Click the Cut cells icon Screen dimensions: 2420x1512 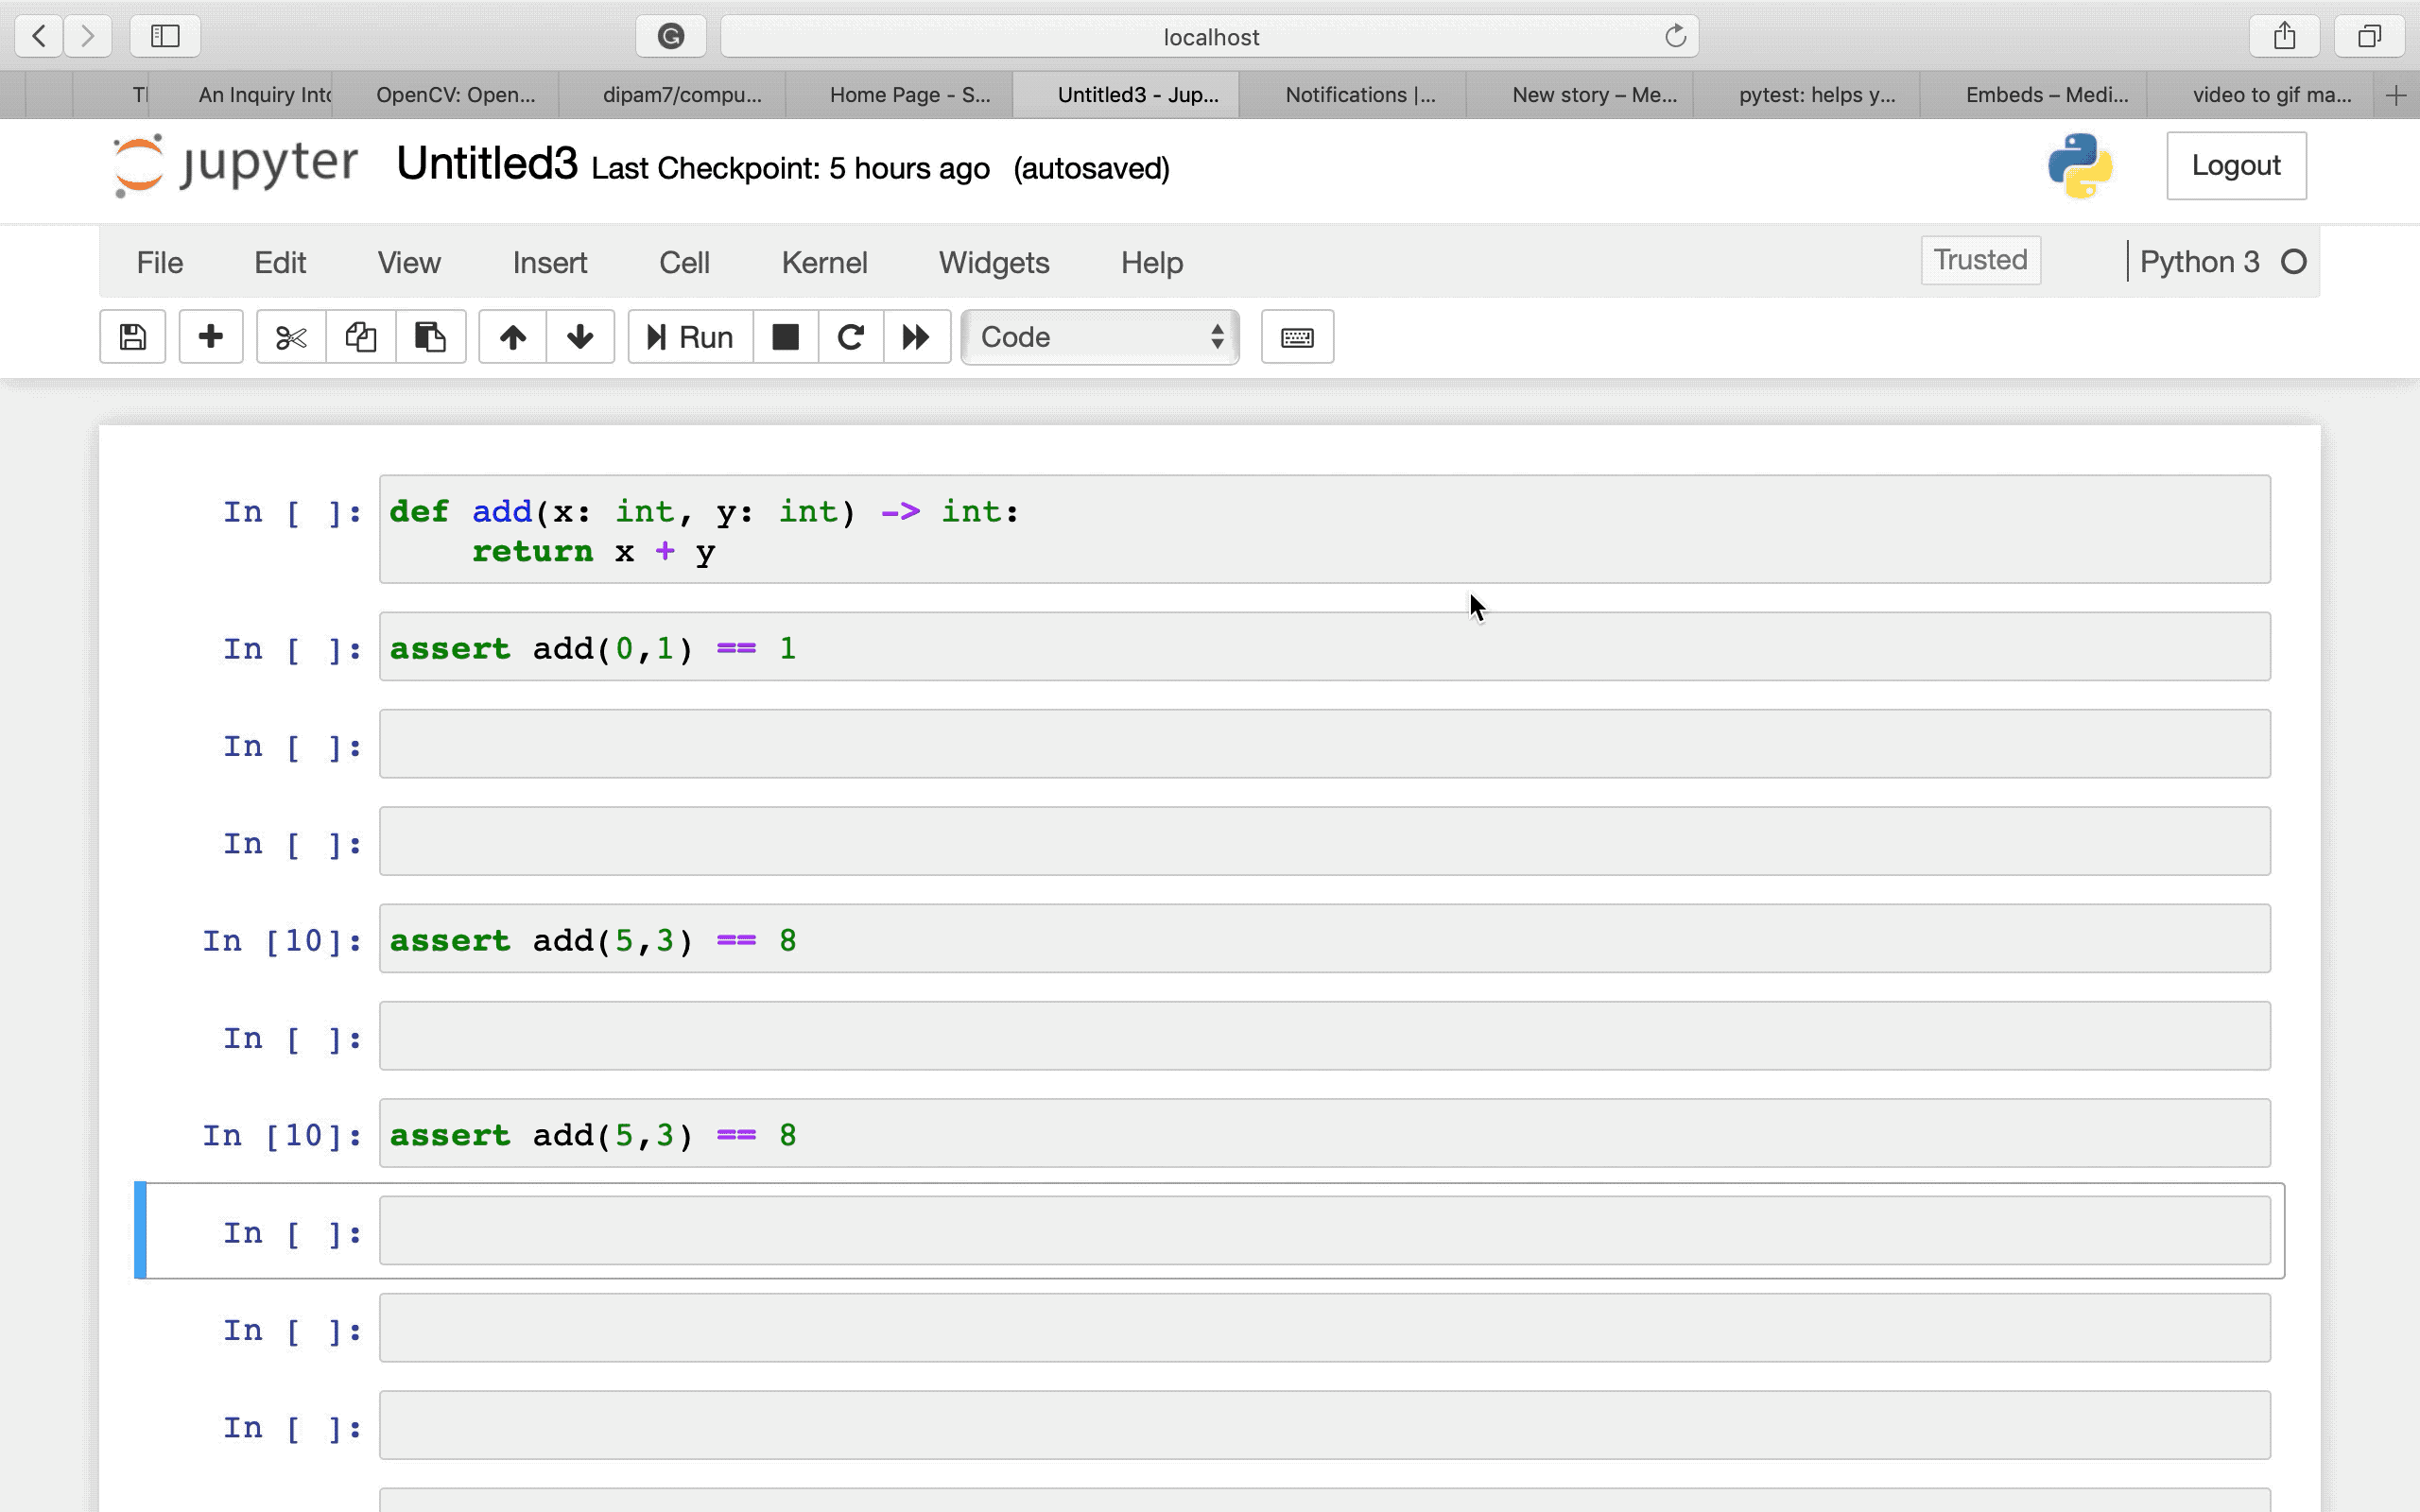(287, 338)
